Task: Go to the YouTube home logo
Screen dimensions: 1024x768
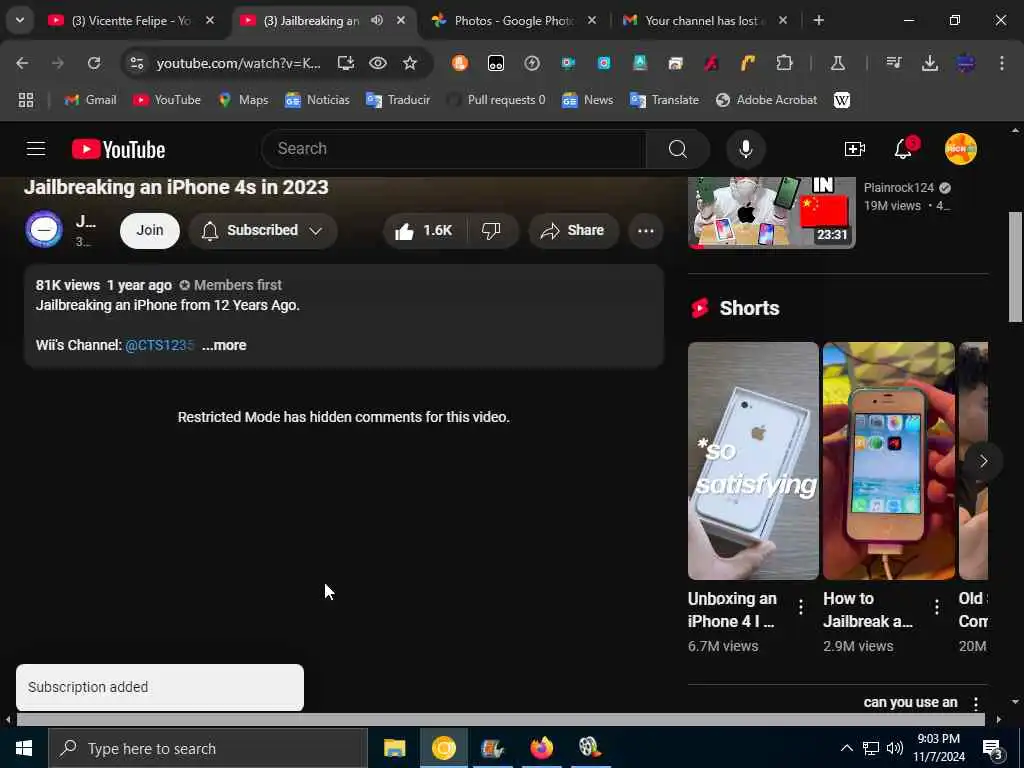Action: point(118,149)
